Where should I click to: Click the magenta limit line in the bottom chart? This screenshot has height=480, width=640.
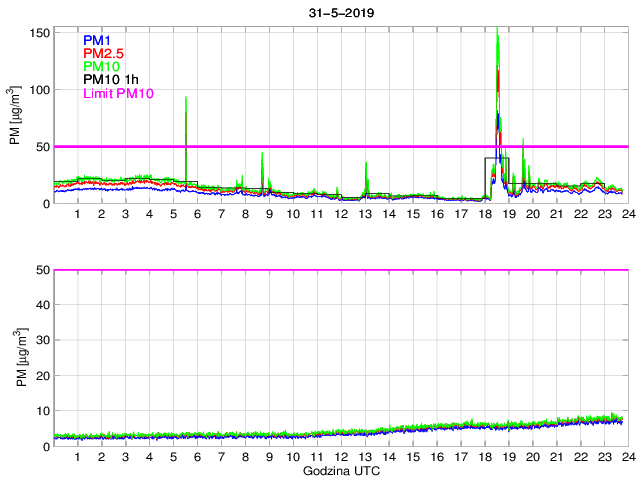point(340,270)
